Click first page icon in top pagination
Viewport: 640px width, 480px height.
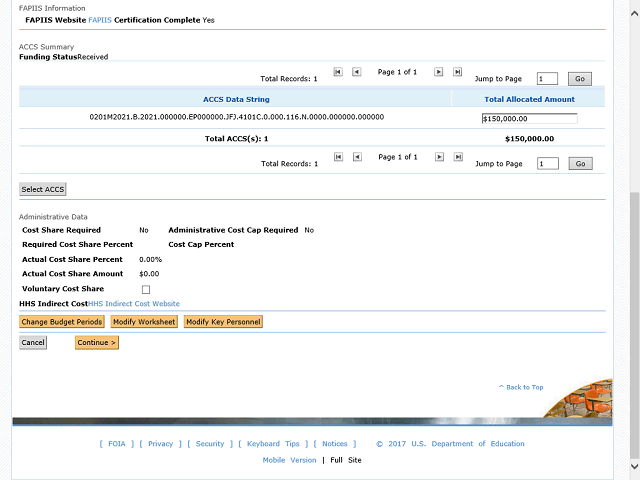338,72
